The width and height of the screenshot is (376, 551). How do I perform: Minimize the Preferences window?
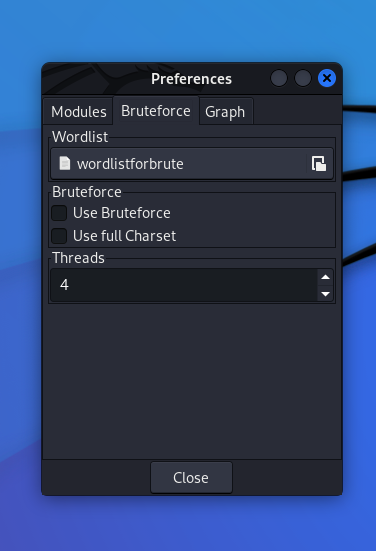(279, 78)
